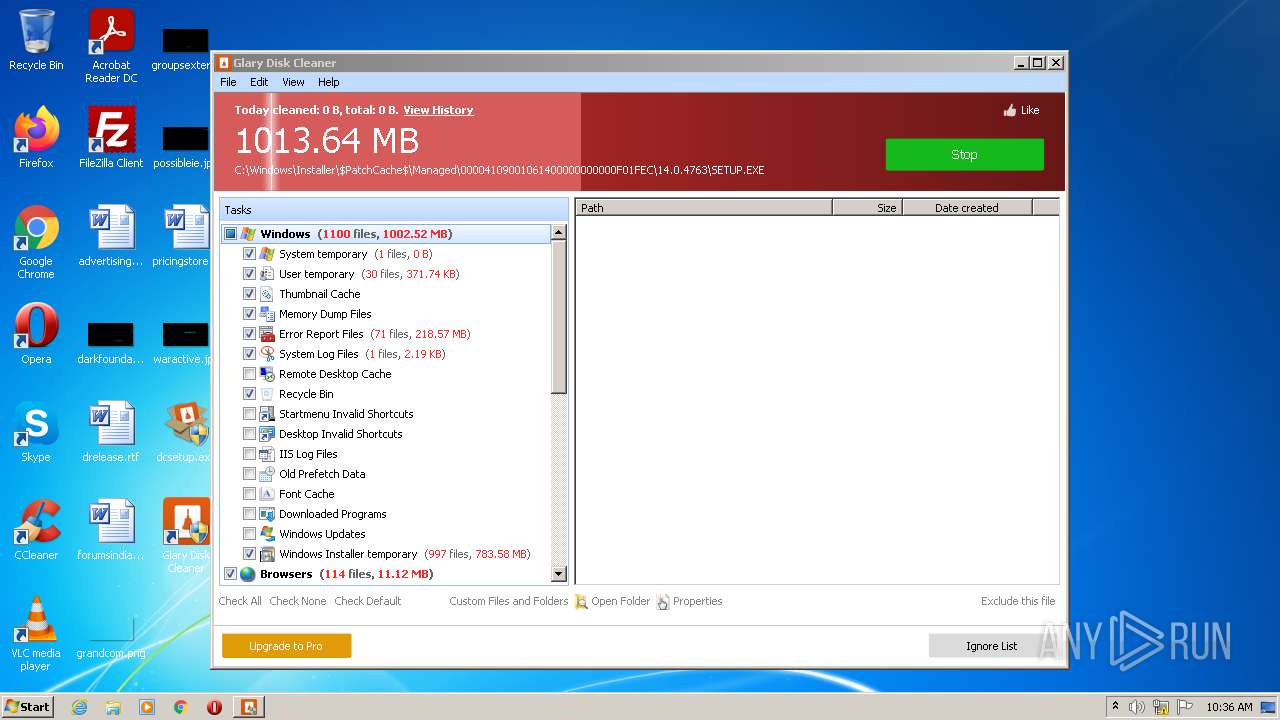
Task: Click the Windows category flag icon
Action: click(x=248, y=234)
